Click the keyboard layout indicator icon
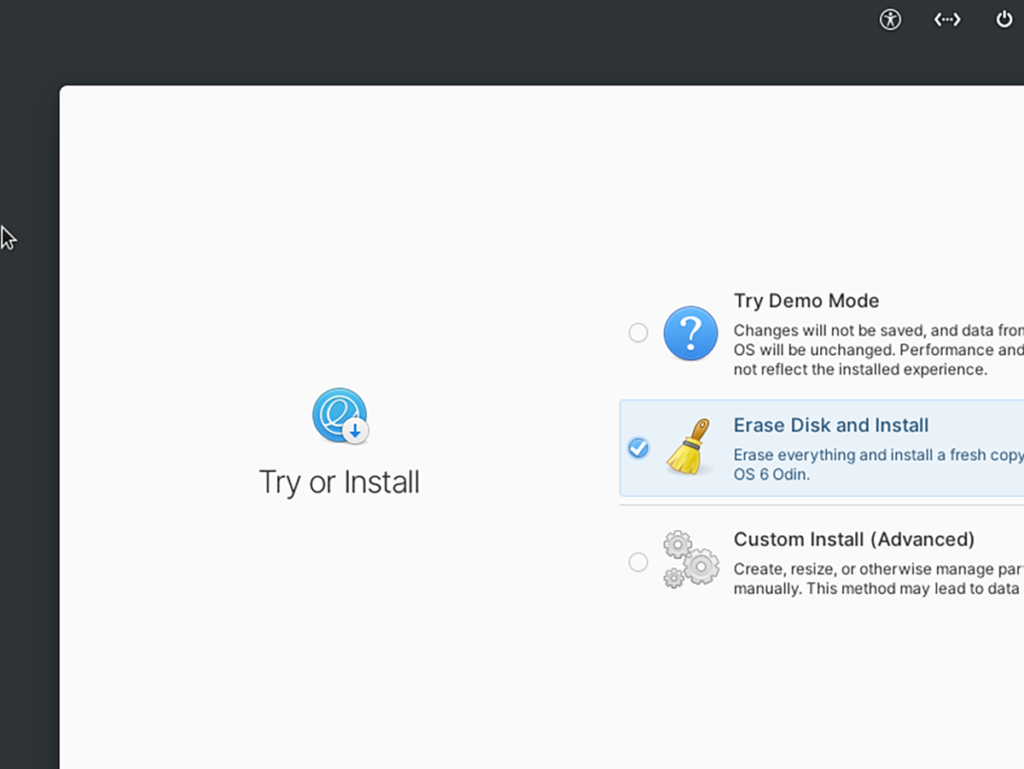The width and height of the screenshot is (1024, 769). pyautogui.click(x=946, y=19)
